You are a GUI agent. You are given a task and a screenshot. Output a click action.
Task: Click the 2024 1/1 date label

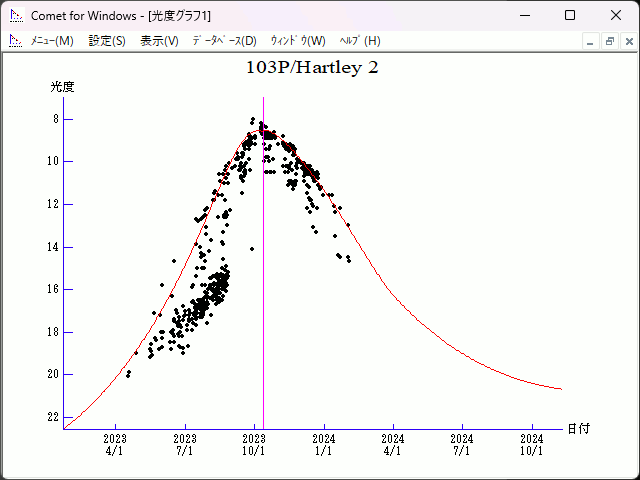[x=324, y=445]
